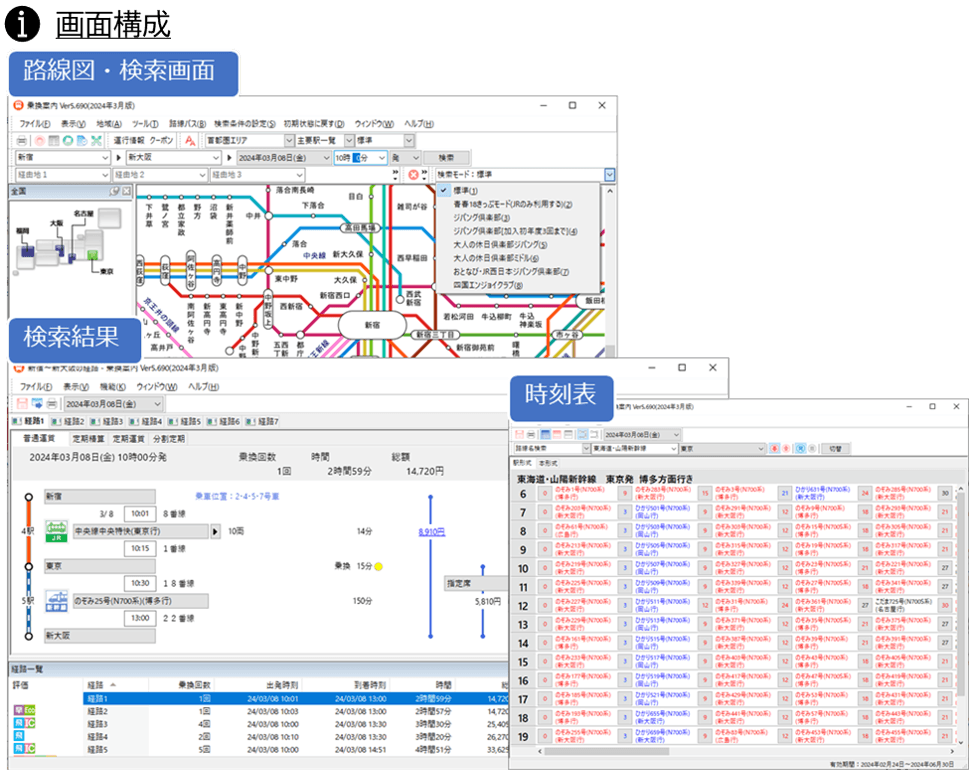This screenshot has width=969, height=776.
Task: Click the red 'A' font icon
Action: [190, 141]
